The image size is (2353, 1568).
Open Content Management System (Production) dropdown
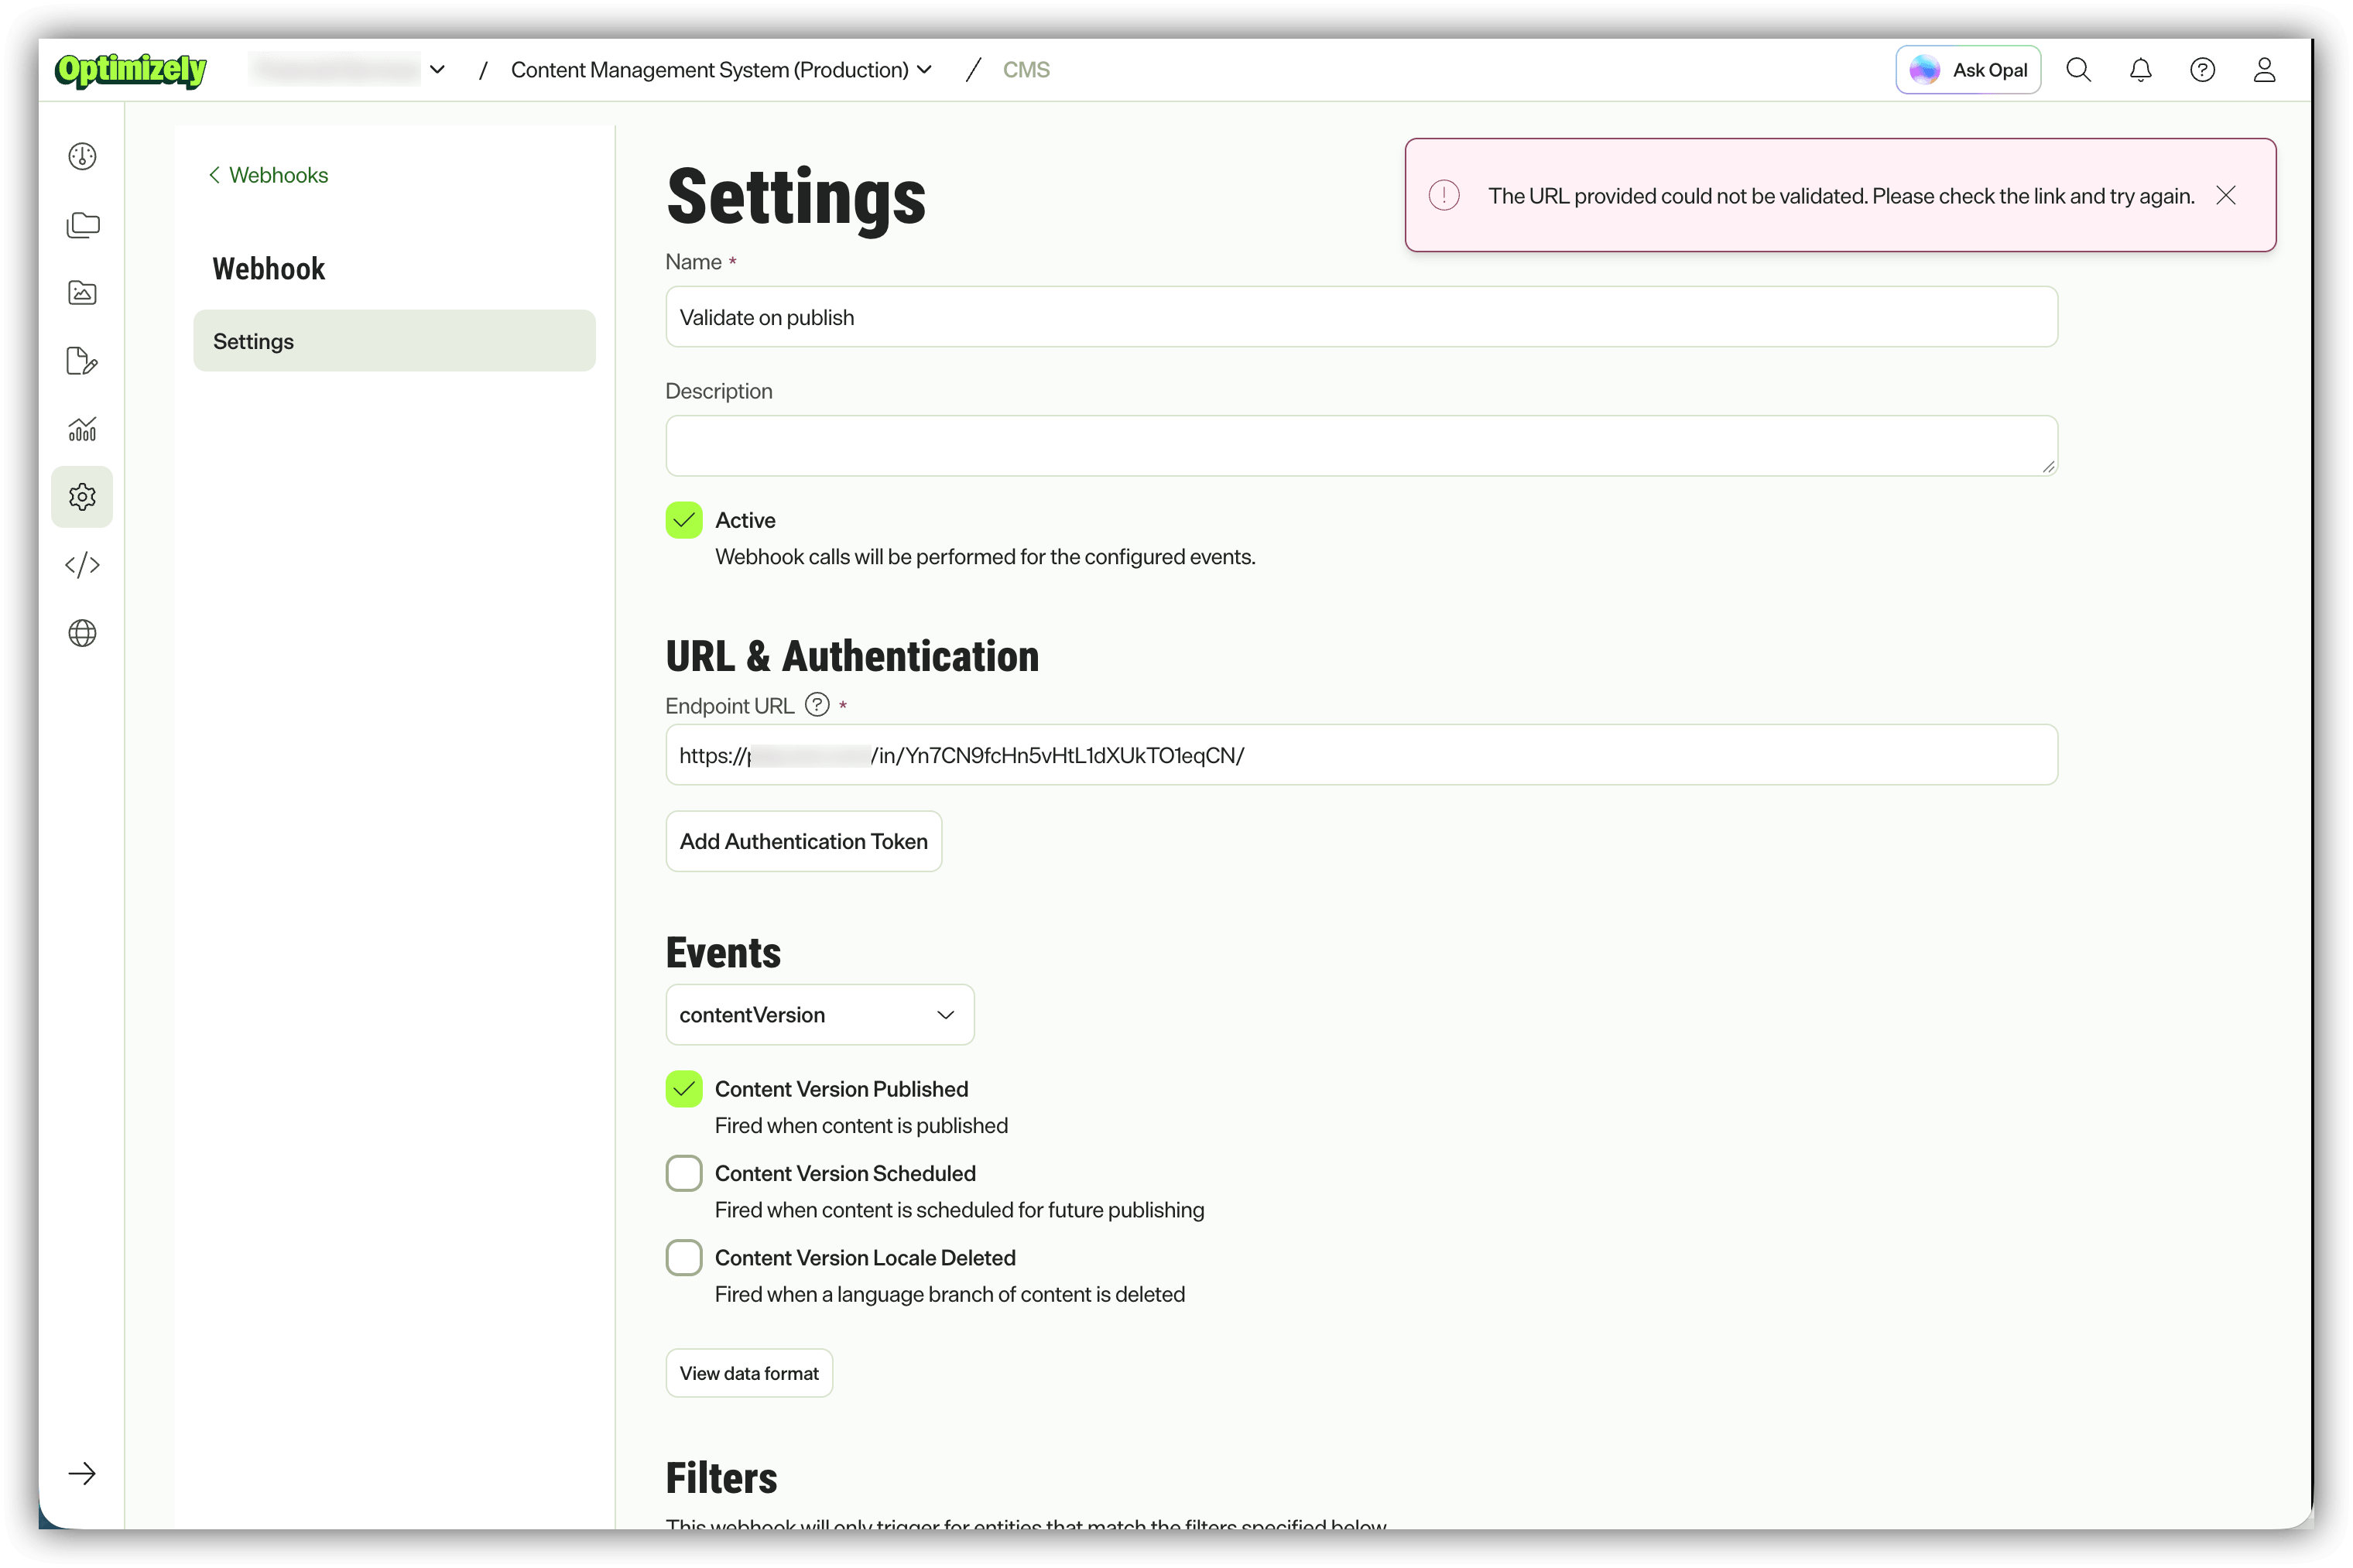pos(721,70)
